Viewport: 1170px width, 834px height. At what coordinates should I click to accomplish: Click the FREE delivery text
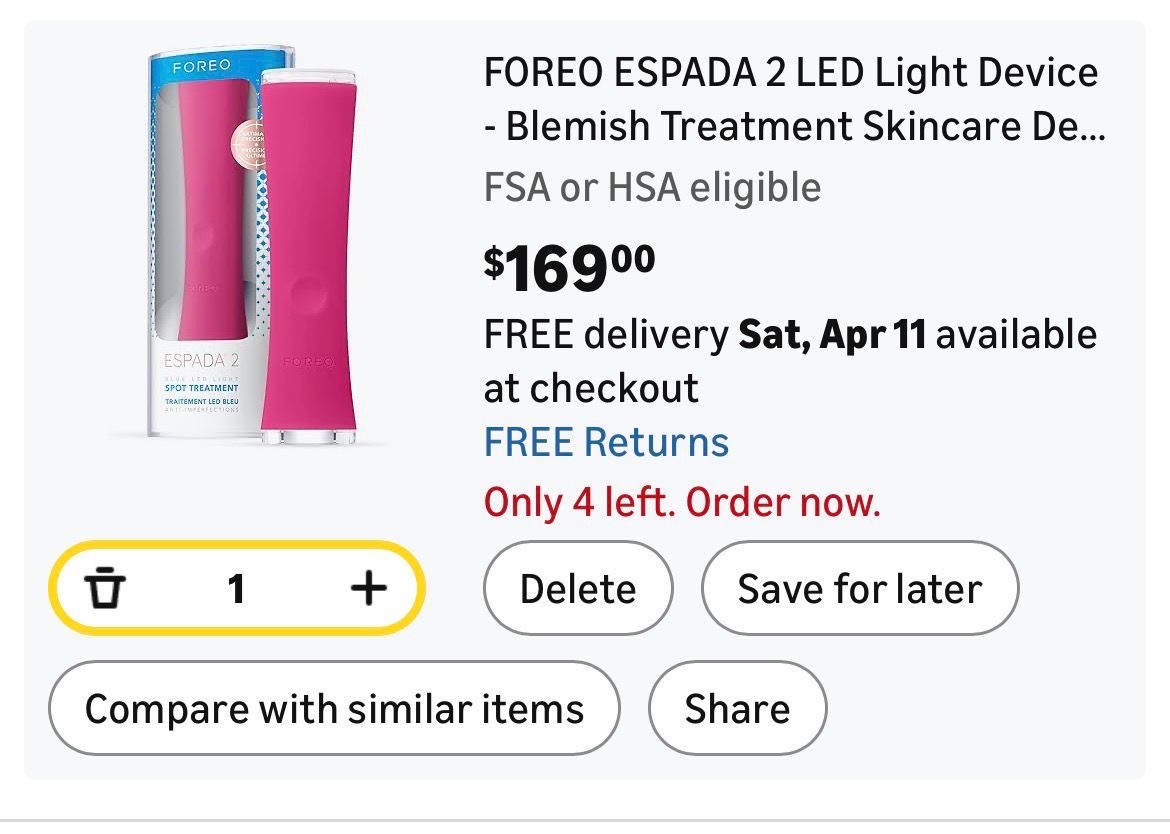pyautogui.click(x=605, y=335)
